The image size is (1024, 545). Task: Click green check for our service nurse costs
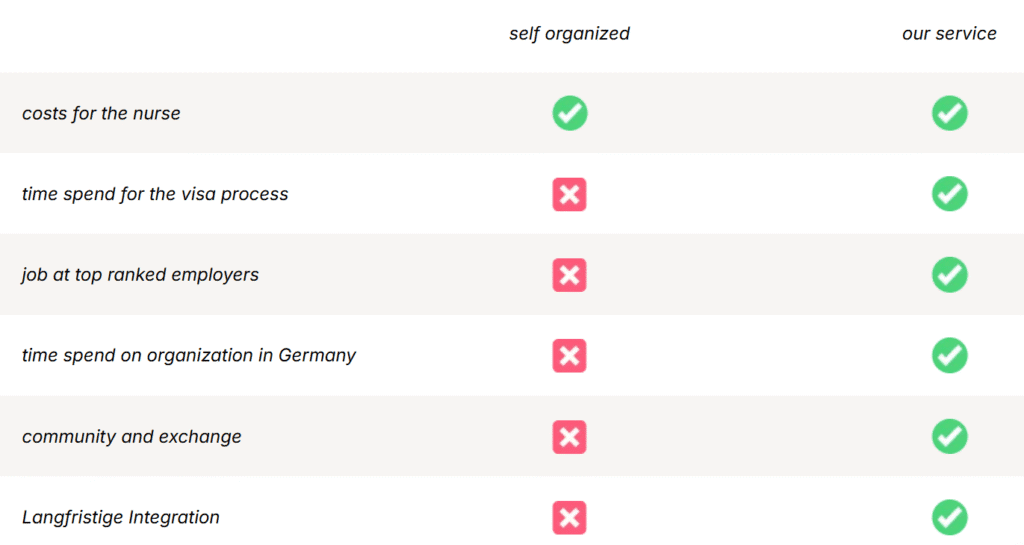pyautogui.click(x=949, y=113)
